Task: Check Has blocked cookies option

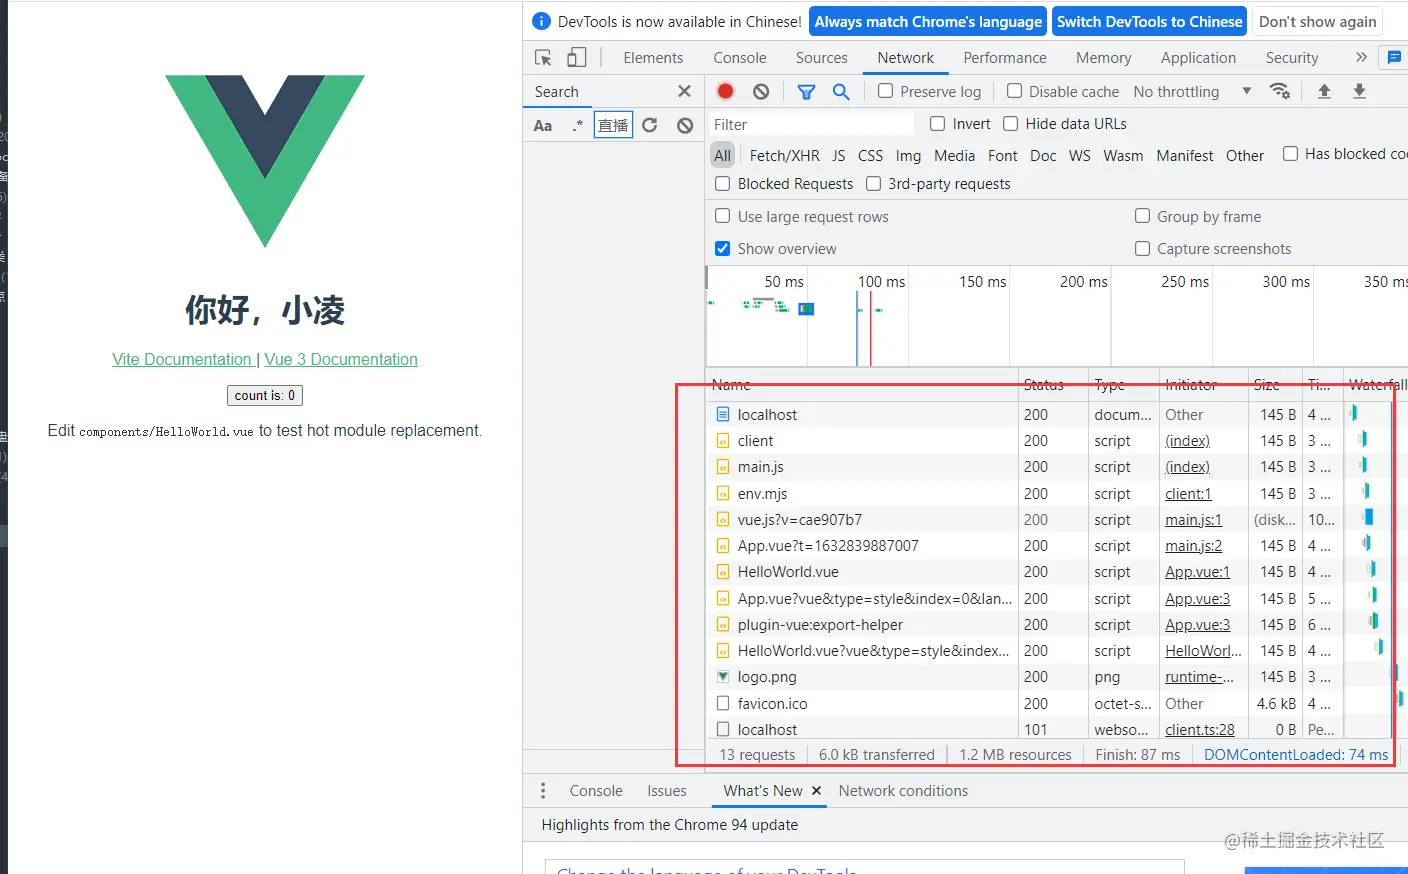Action: [x=1291, y=154]
